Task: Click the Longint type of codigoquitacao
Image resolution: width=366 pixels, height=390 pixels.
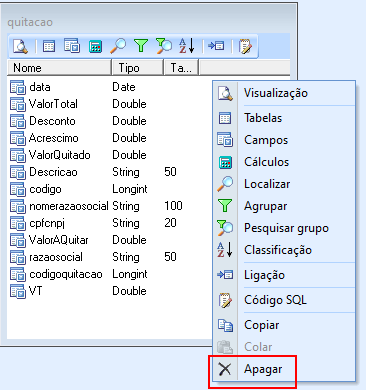Action: (130, 274)
